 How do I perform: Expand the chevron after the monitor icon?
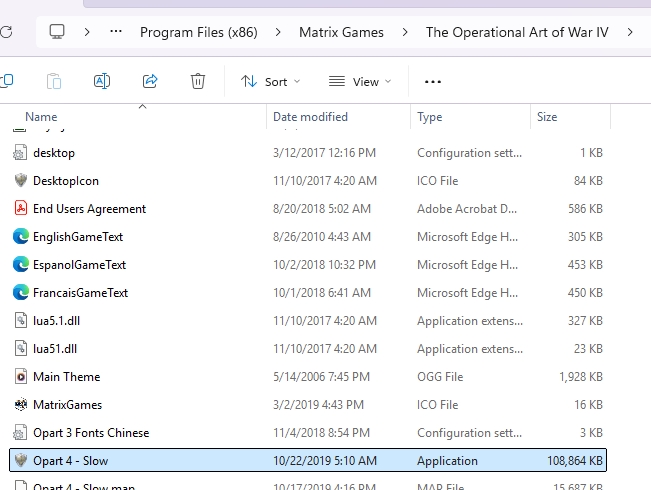tap(87, 32)
